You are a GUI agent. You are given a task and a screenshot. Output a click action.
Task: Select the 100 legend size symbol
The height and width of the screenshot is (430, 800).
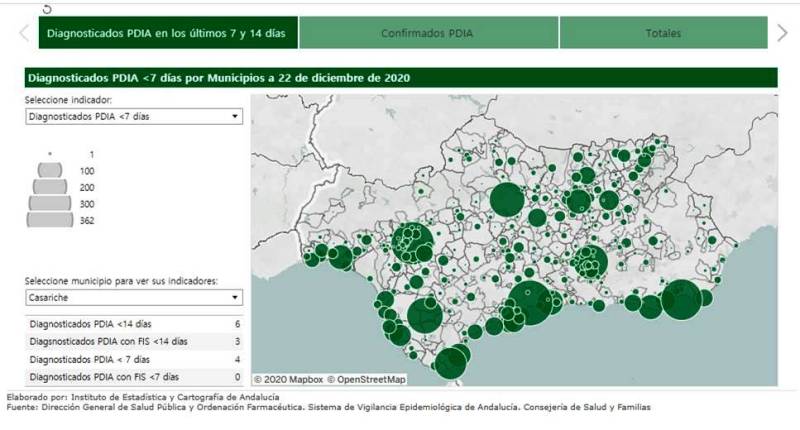pos(50,171)
